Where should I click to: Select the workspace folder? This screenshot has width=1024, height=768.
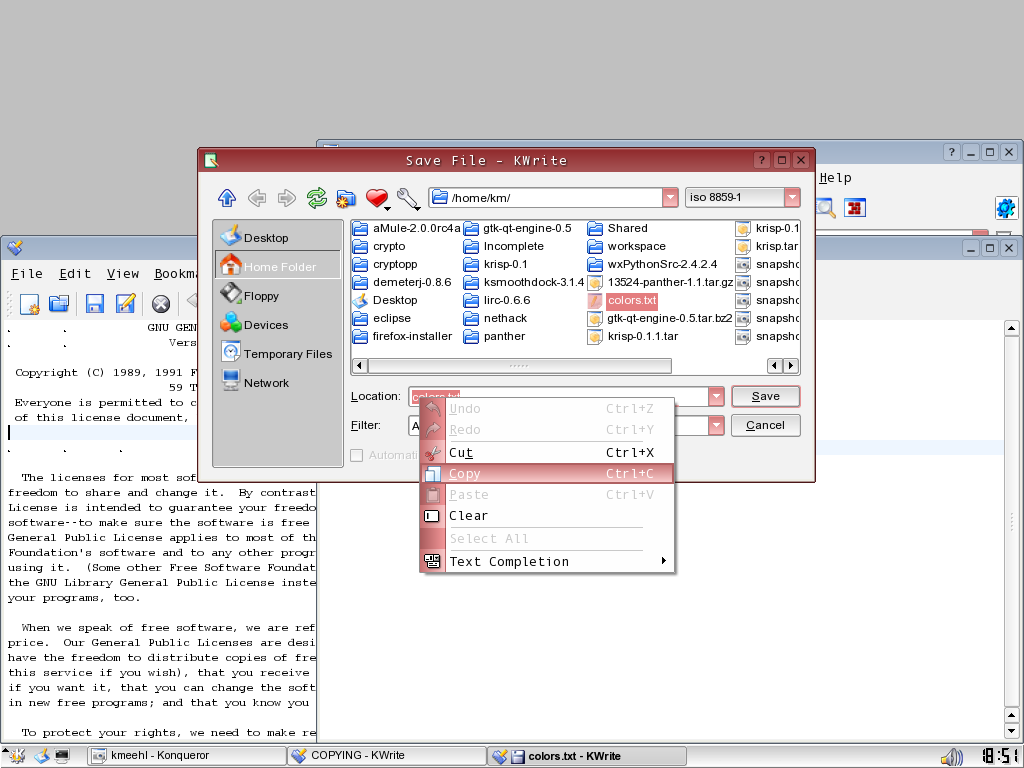627,246
